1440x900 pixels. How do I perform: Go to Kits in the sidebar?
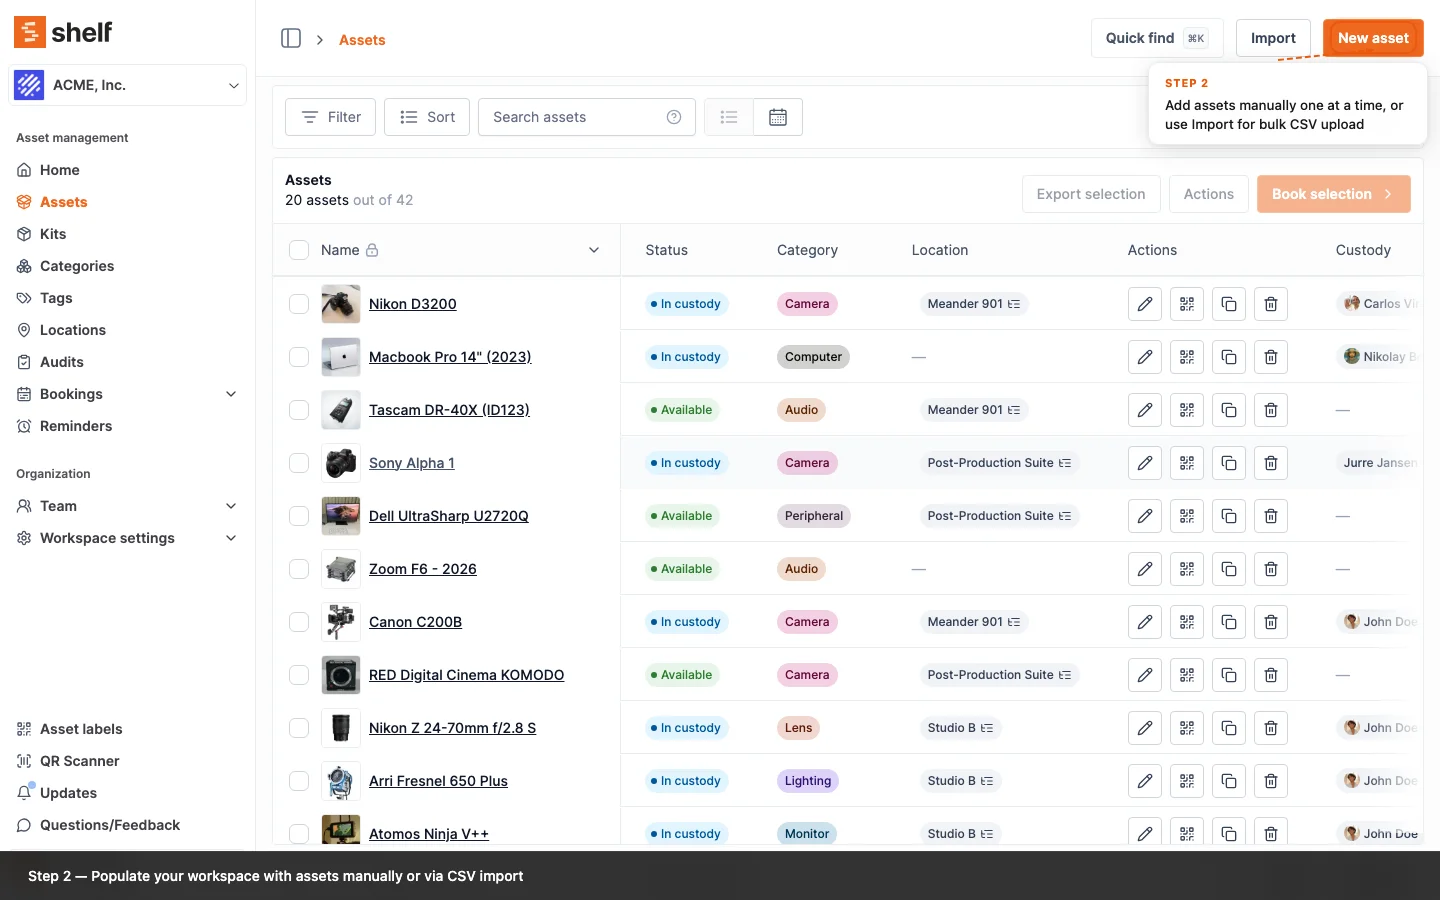pos(53,234)
